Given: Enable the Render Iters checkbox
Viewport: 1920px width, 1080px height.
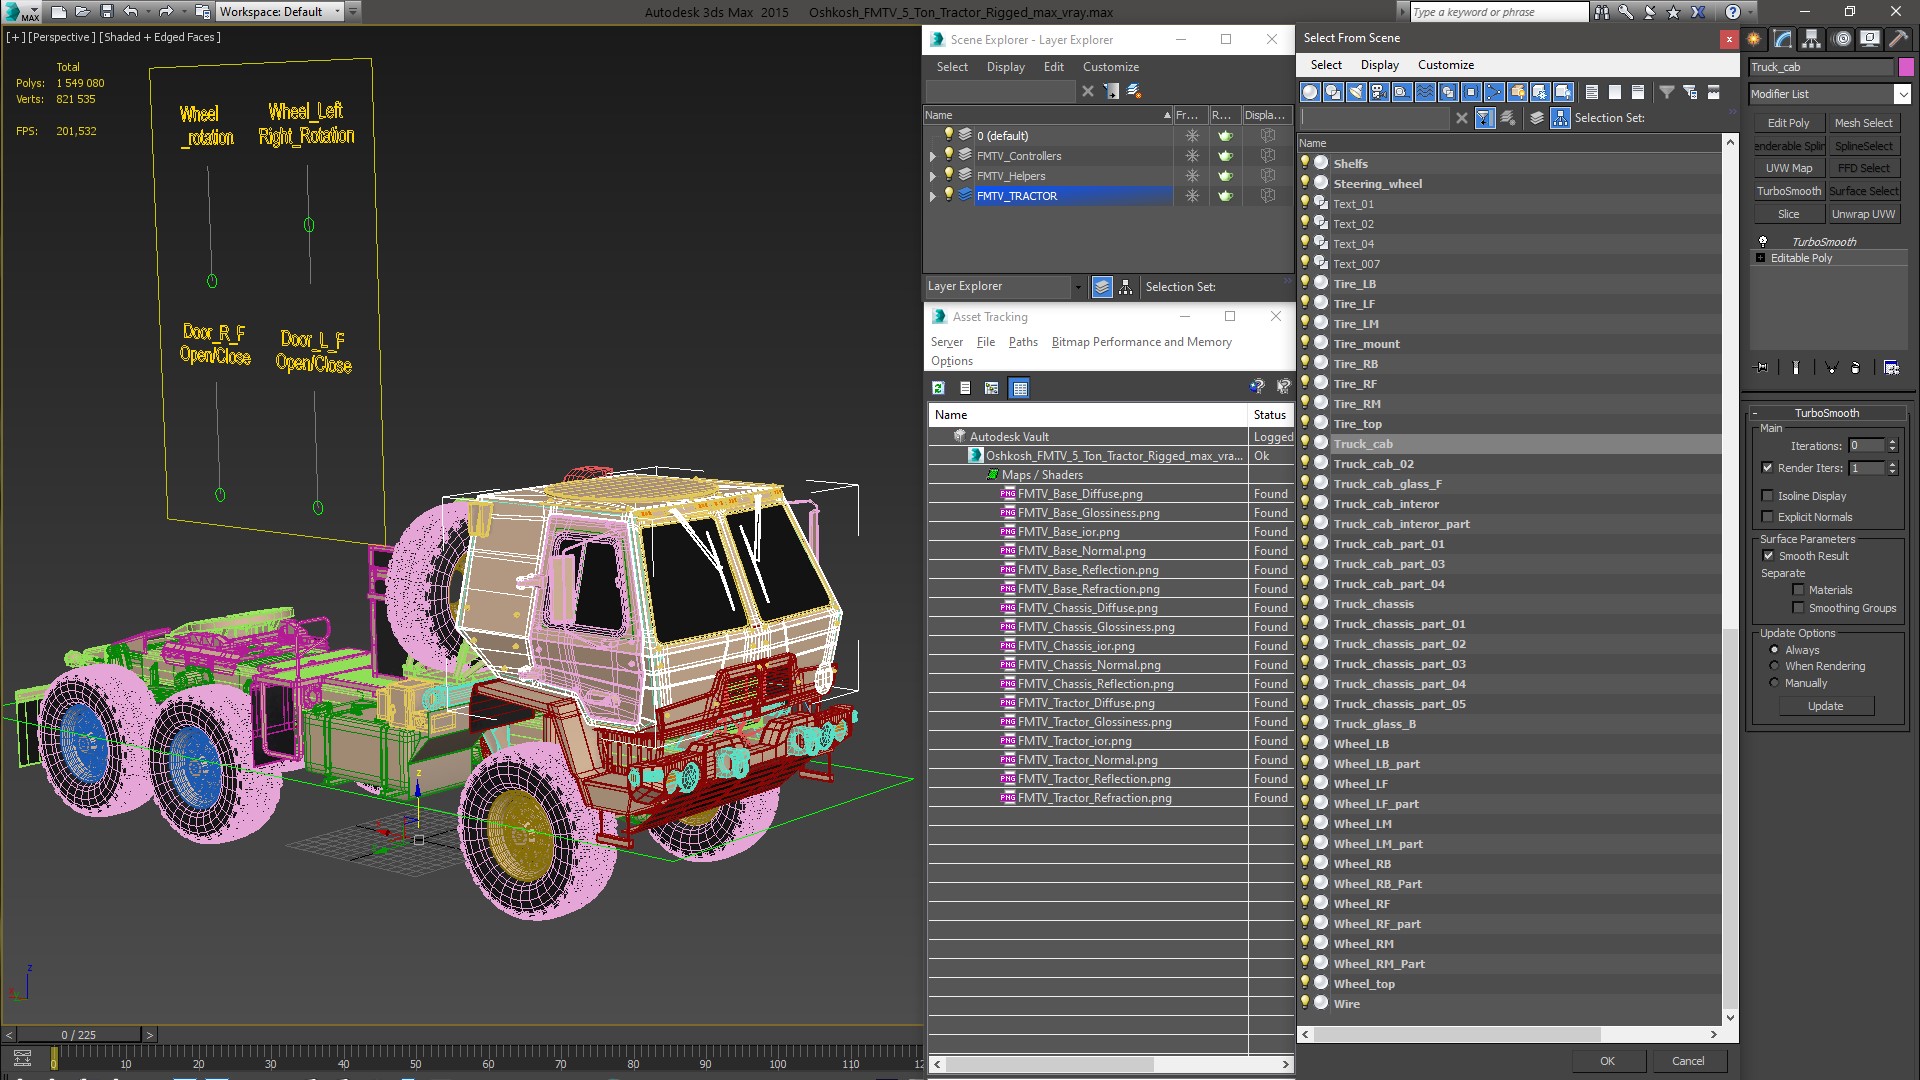Looking at the screenshot, I should [x=1767, y=468].
